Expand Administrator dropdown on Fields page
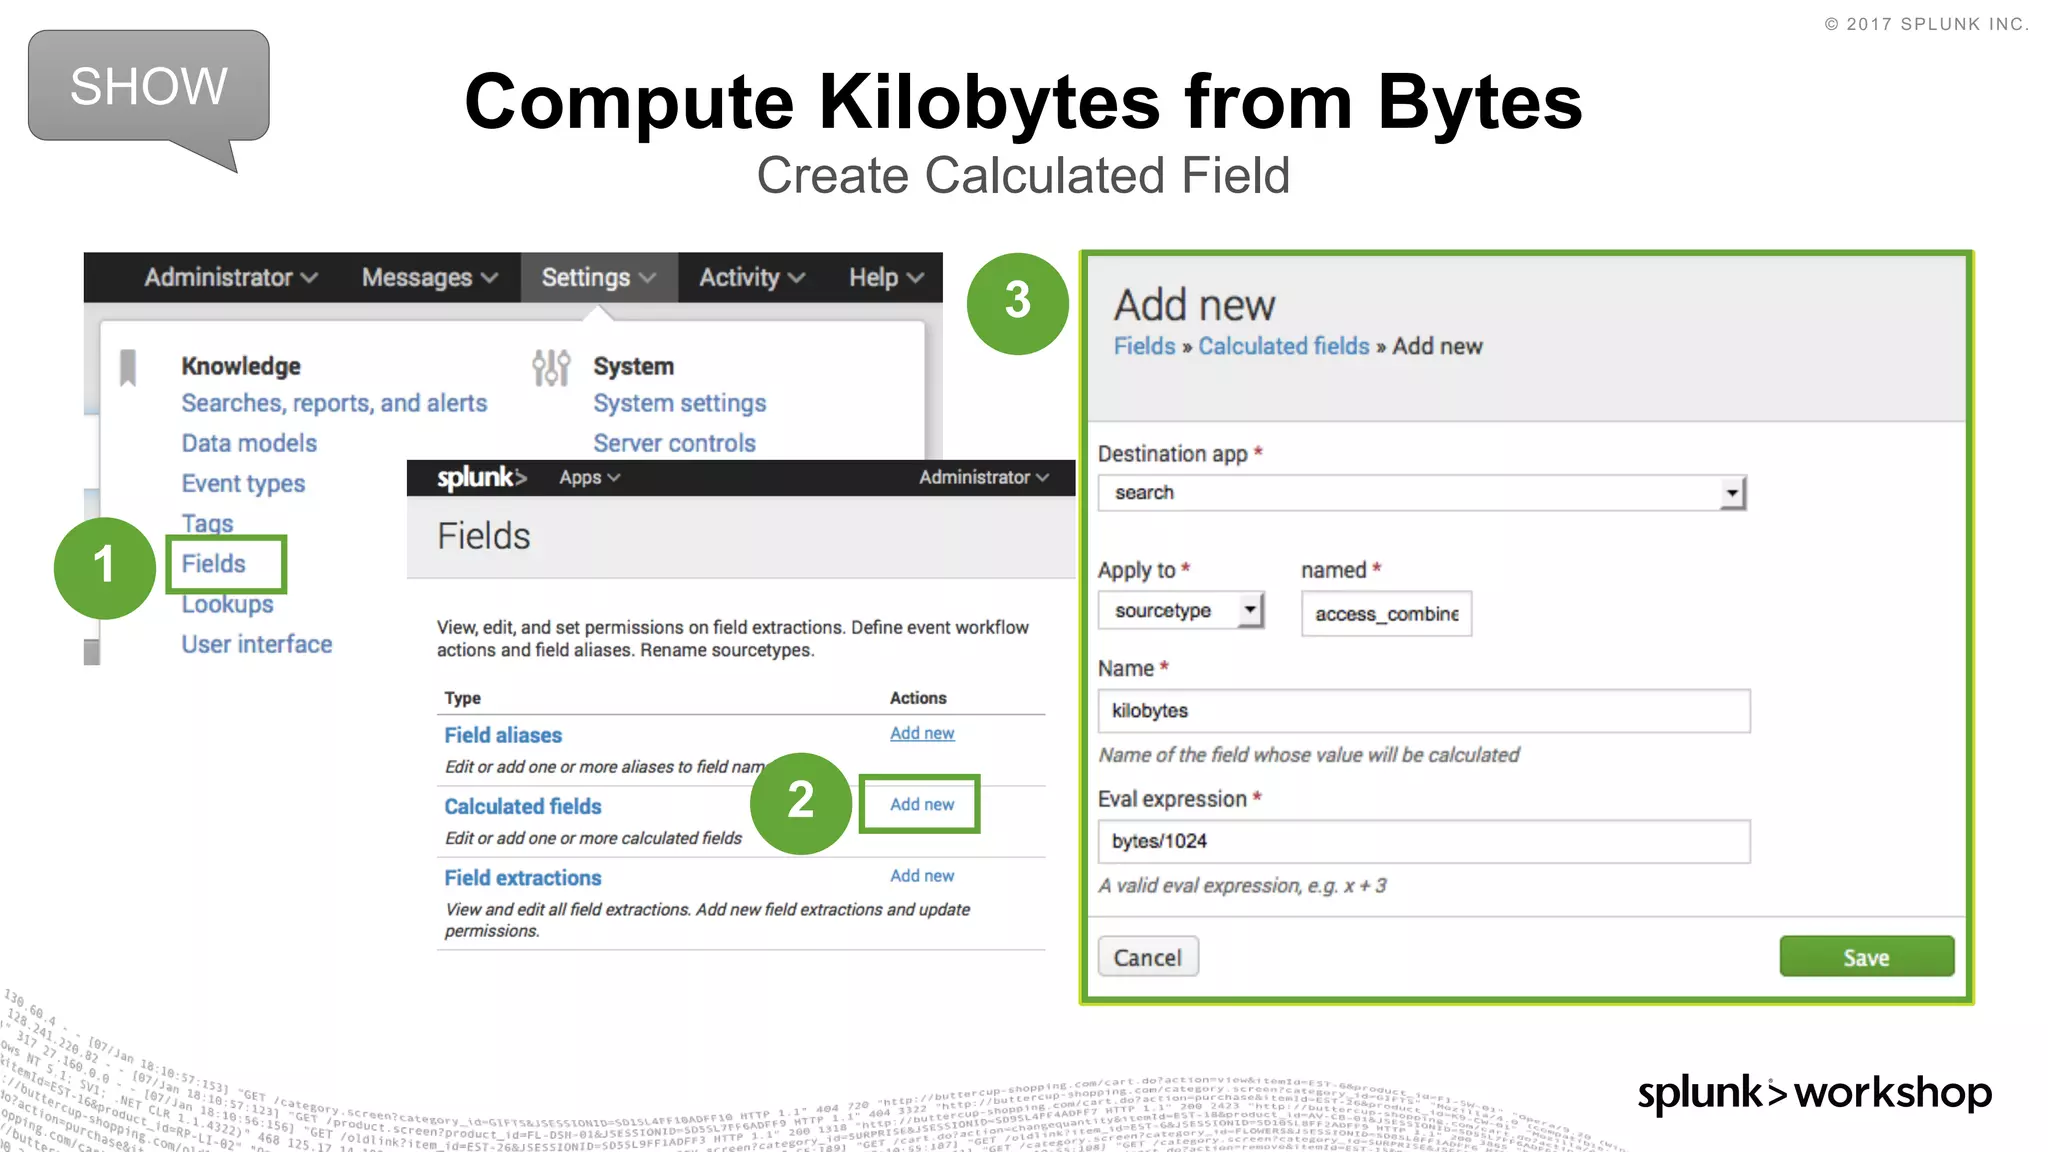 [984, 477]
